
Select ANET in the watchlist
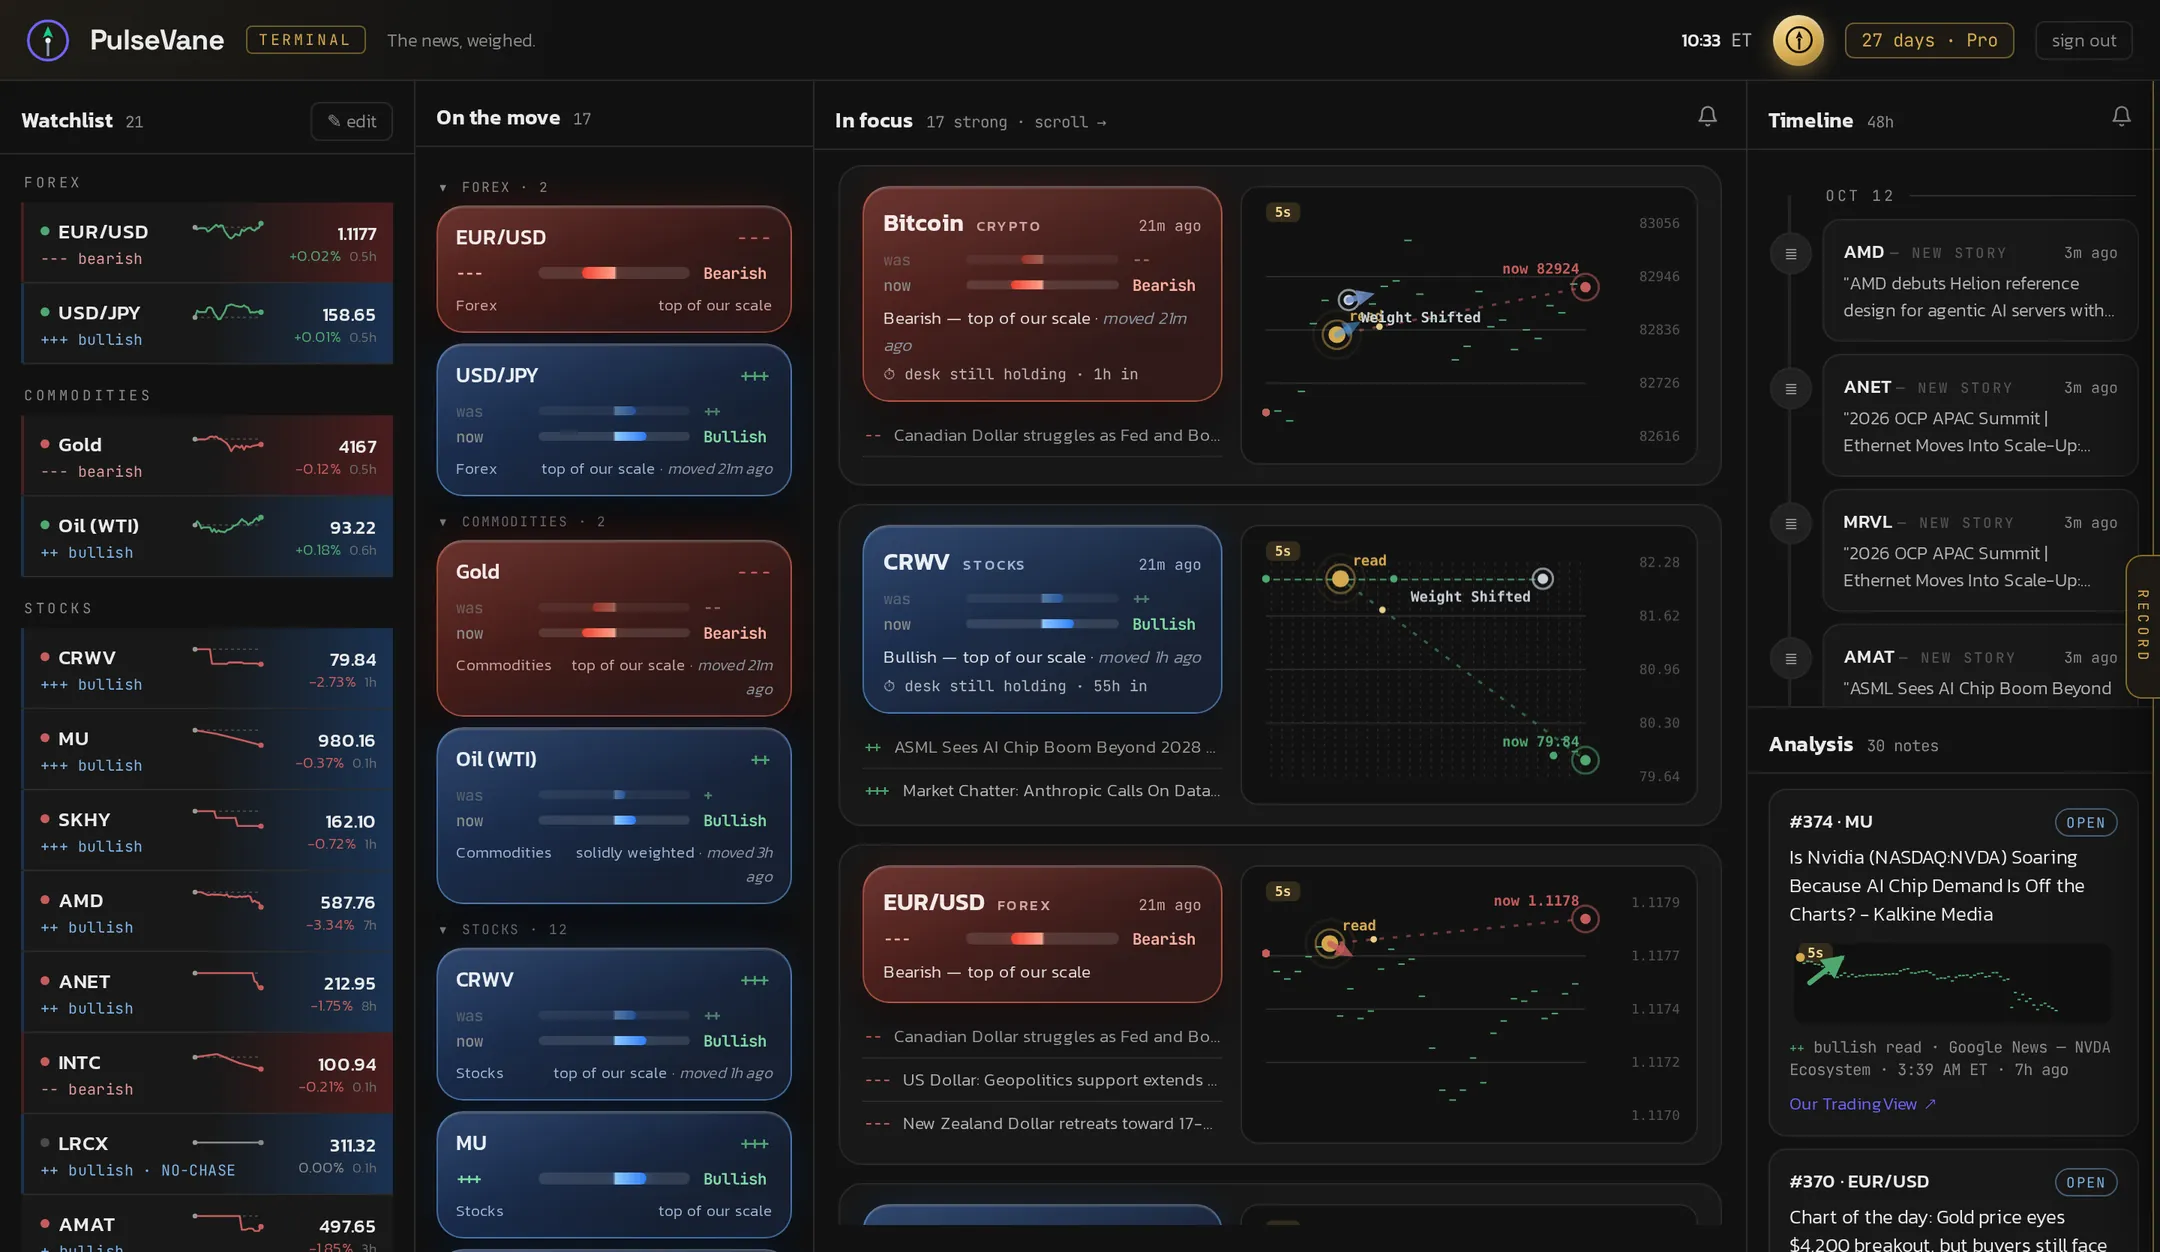point(207,993)
